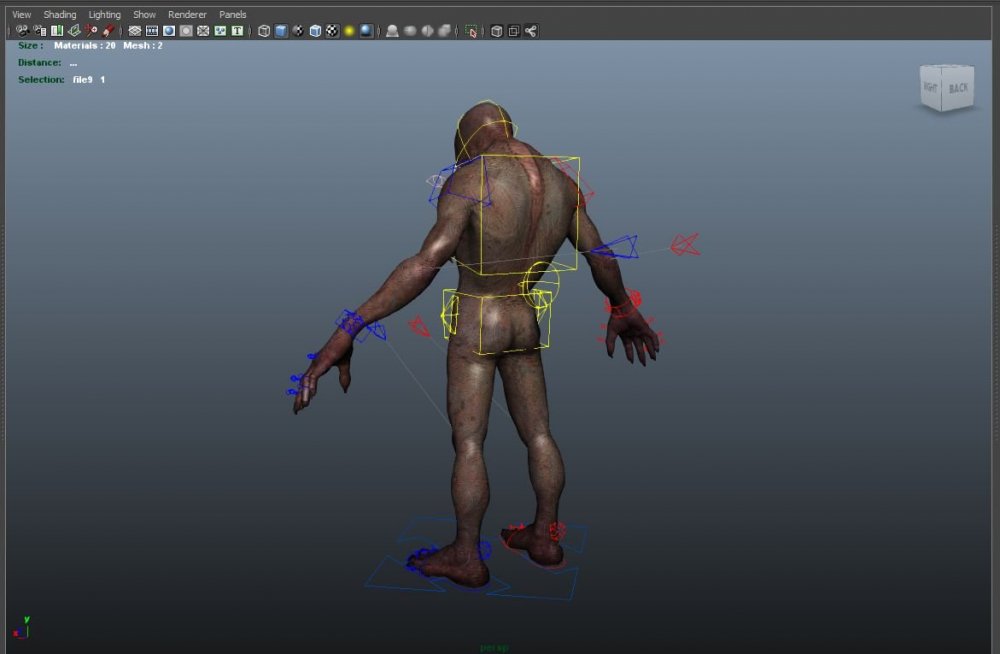Click the Safe Title 'T' icon
1000x654 pixels.
pyautogui.click(x=237, y=31)
